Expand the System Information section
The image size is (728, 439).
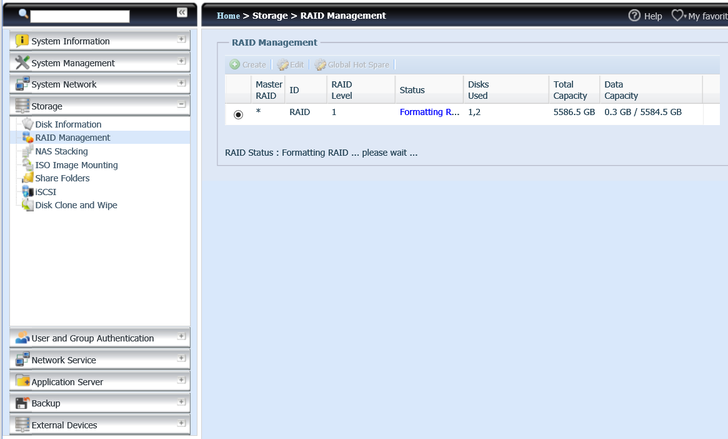click(181, 40)
